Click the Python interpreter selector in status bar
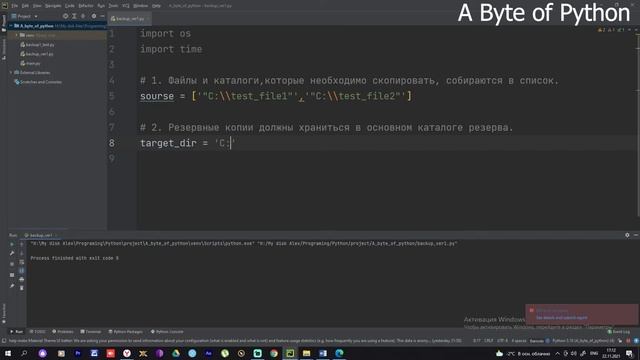This screenshot has height=360, width=640. (x=583, y=341)
